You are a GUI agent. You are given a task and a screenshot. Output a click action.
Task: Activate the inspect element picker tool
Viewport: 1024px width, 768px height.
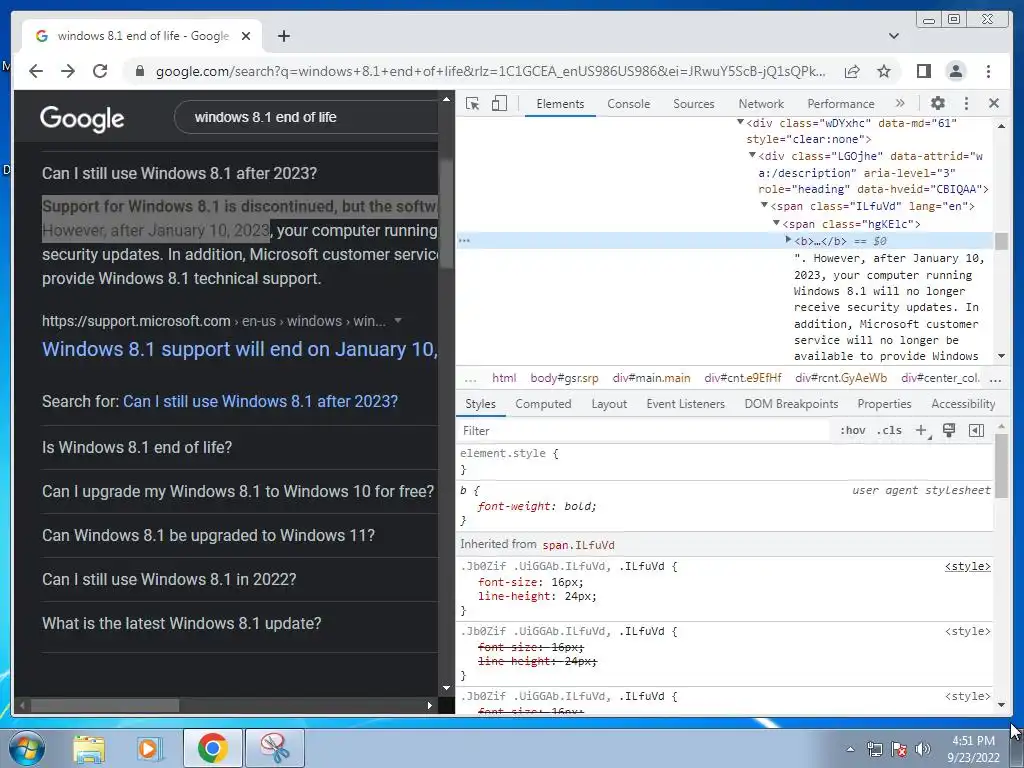pos(473,104)
